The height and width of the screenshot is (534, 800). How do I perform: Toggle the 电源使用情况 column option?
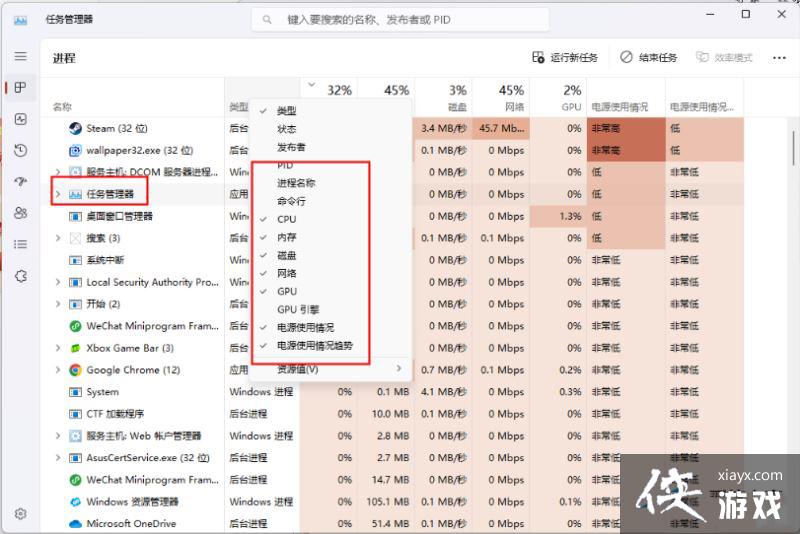coord(330,327)
